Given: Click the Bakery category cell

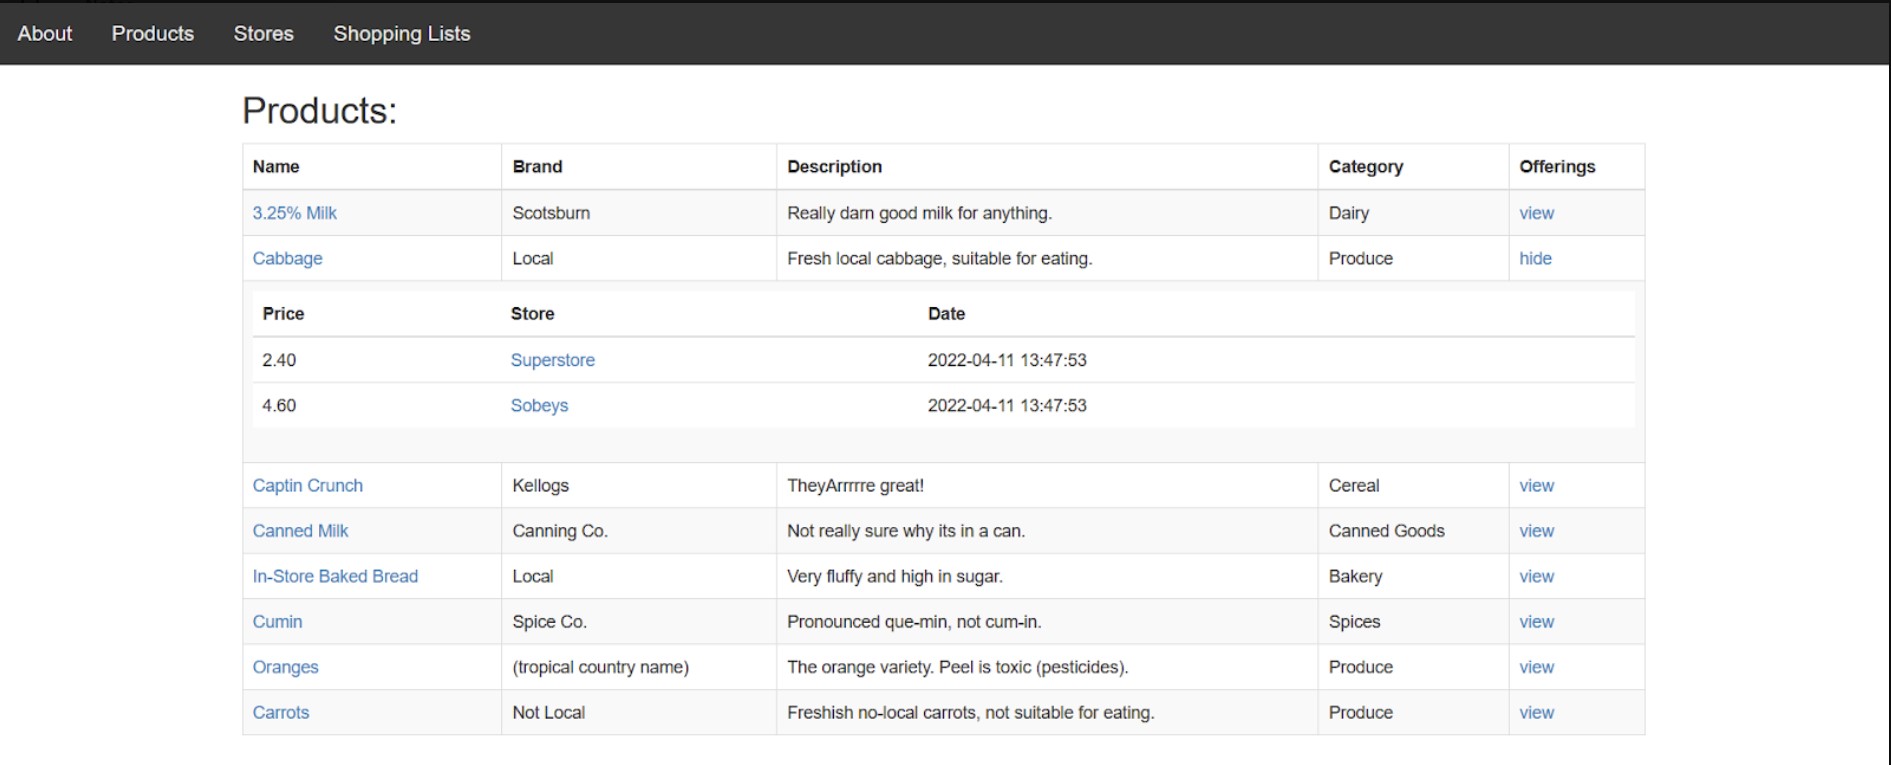Looking at the screenshot, I should pyautogui.click(x=1413, y=576).
